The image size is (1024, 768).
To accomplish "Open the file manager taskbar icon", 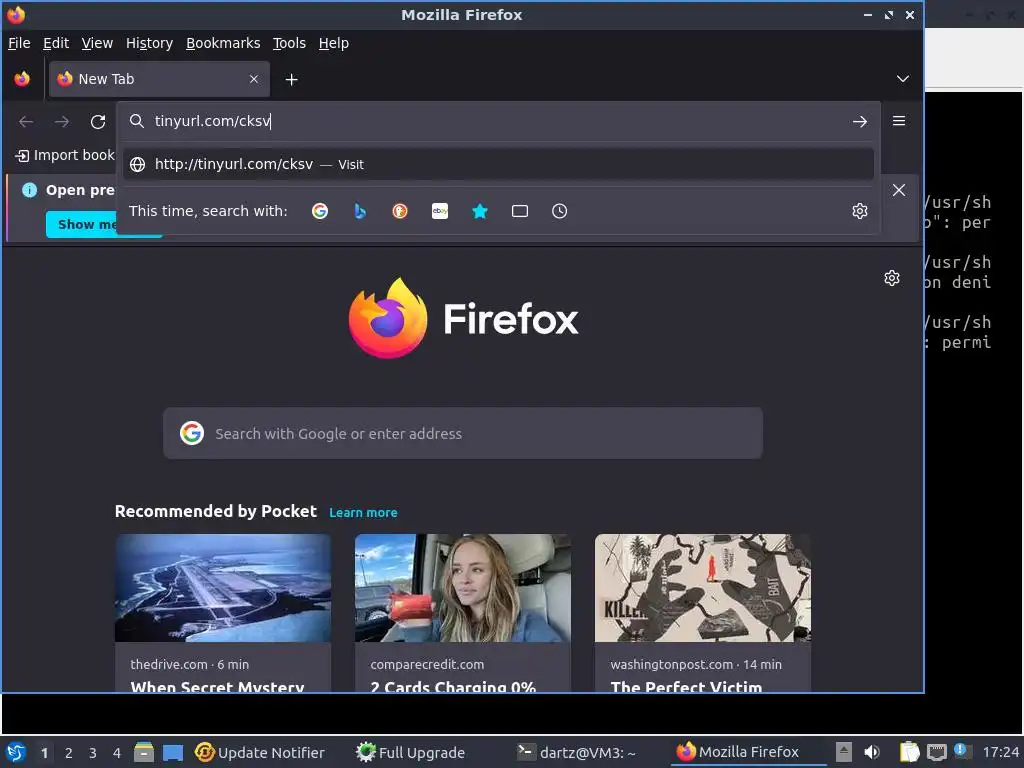I will (144, 752).
